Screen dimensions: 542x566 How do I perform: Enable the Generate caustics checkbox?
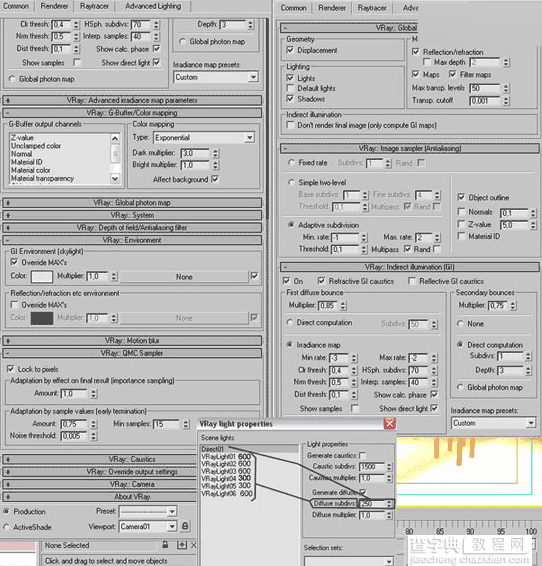click(363, 456)
